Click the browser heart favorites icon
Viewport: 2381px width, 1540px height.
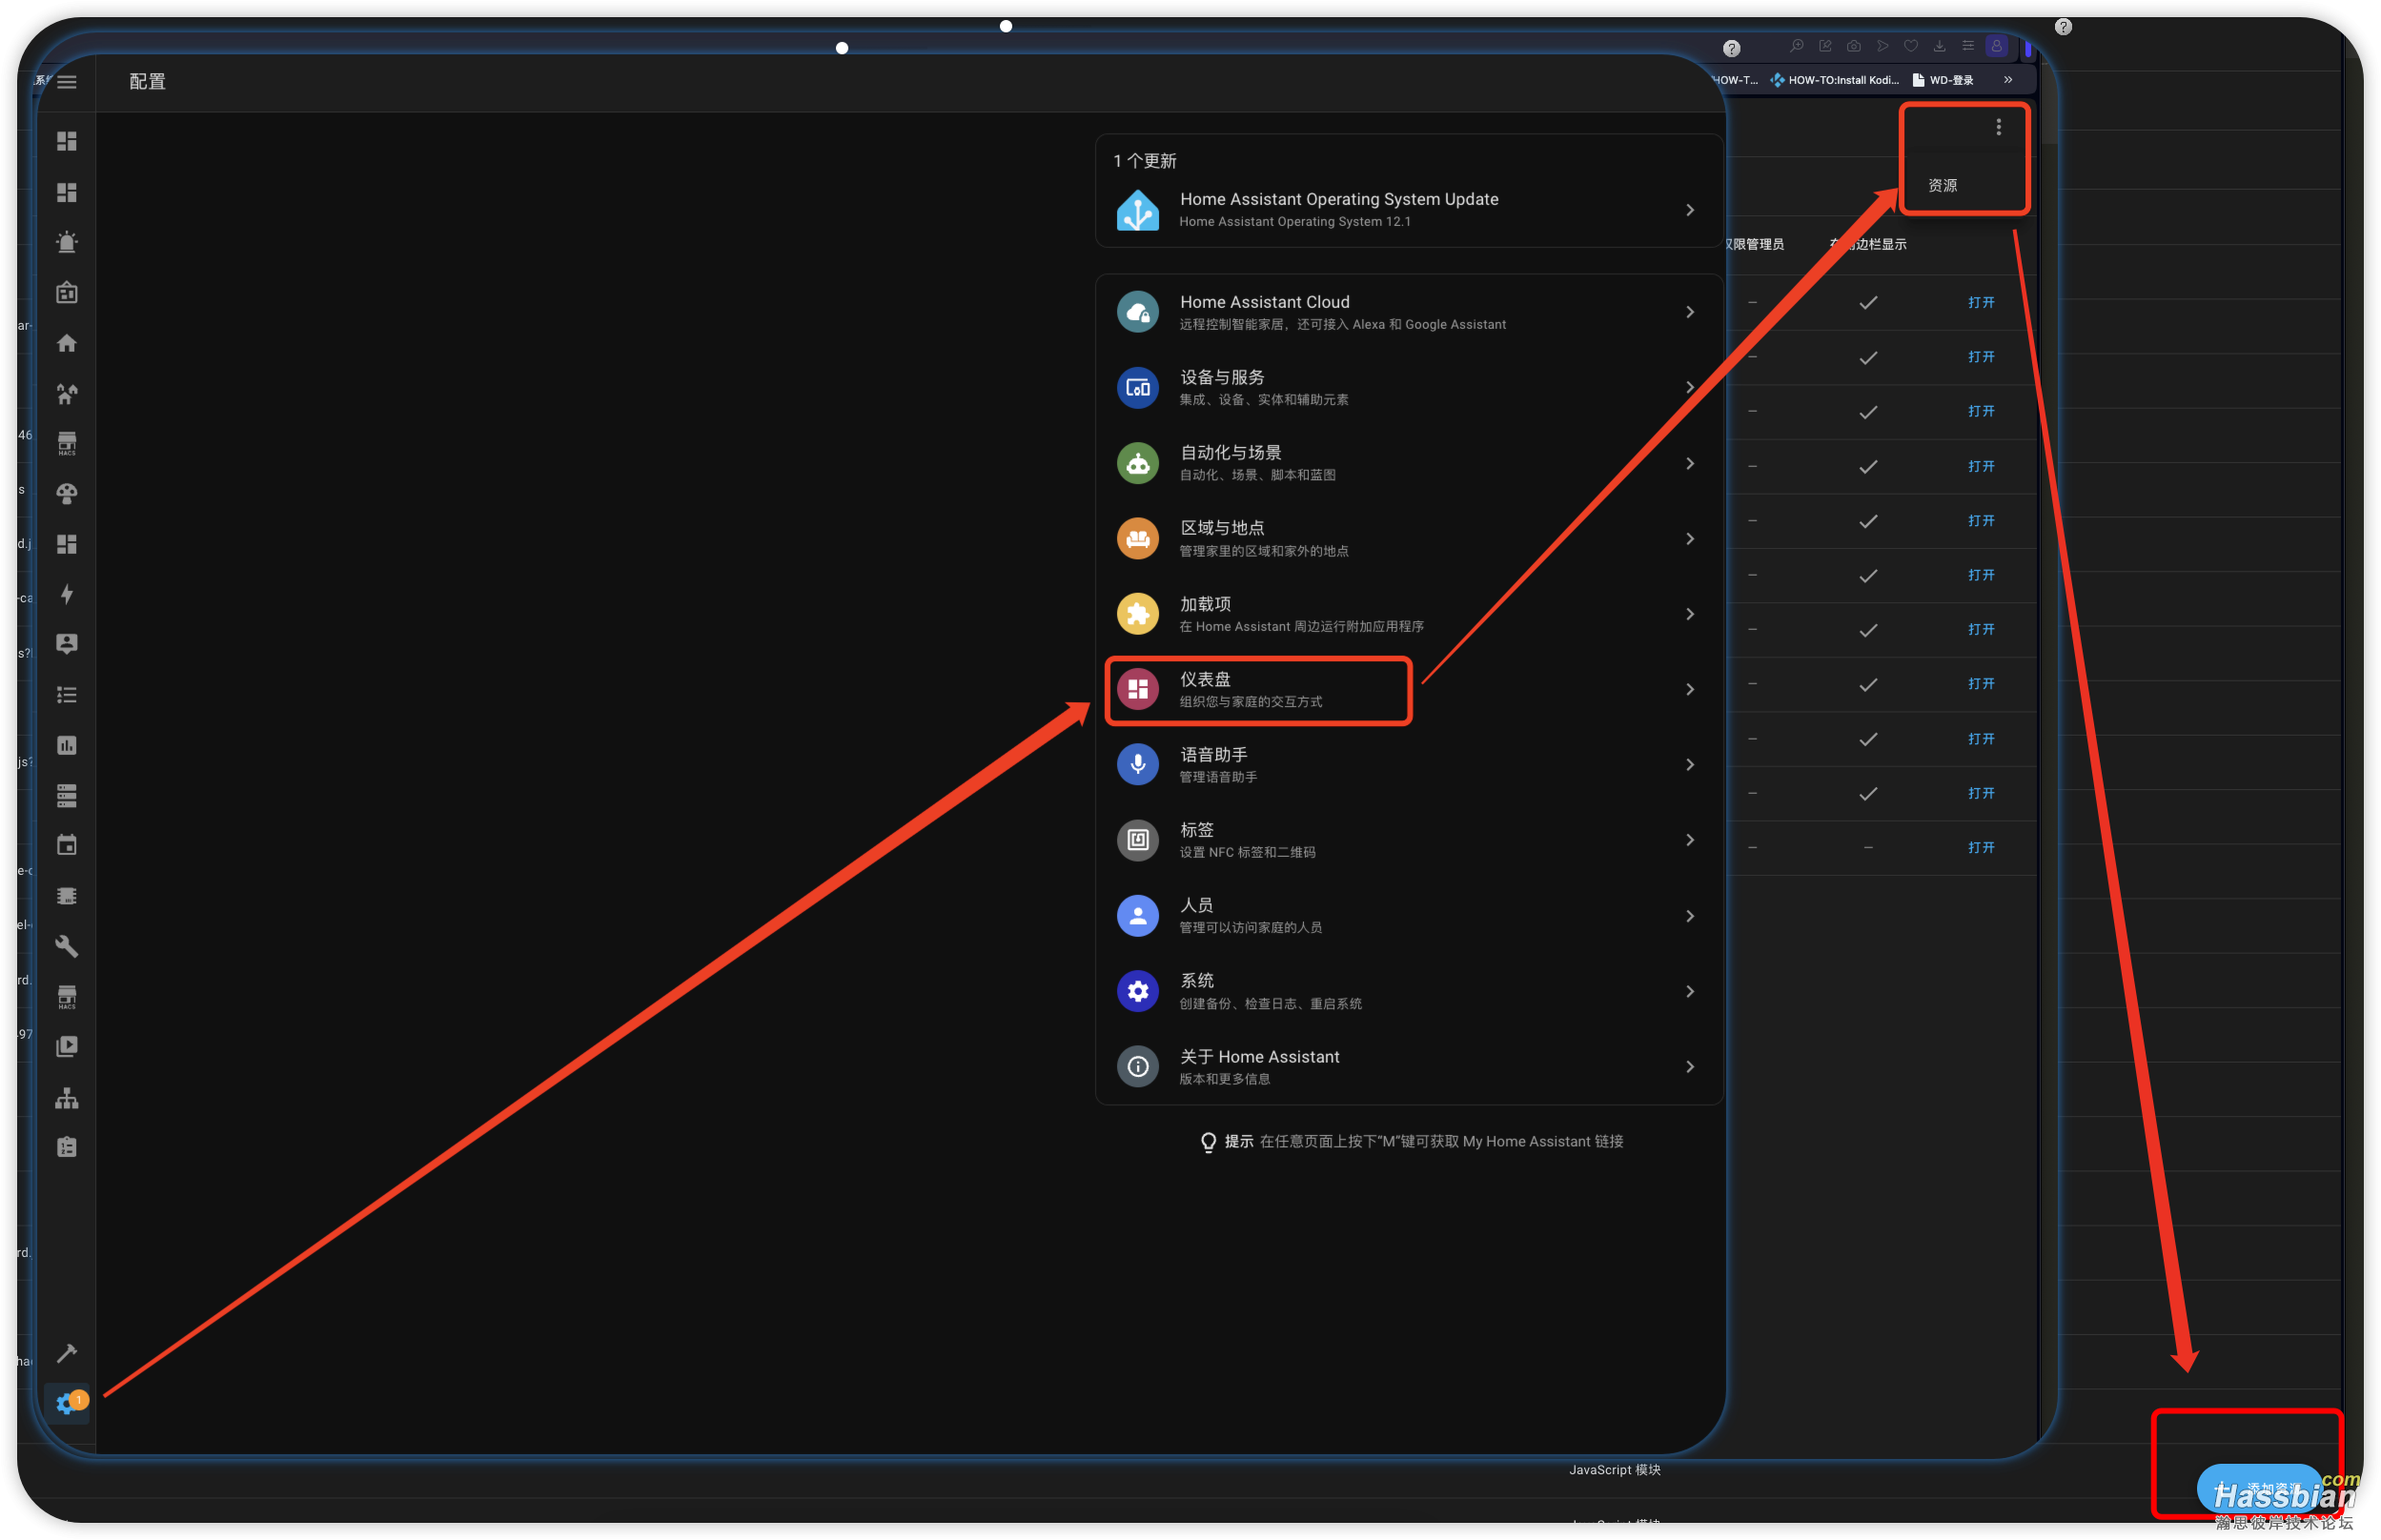click(1911, 46)
